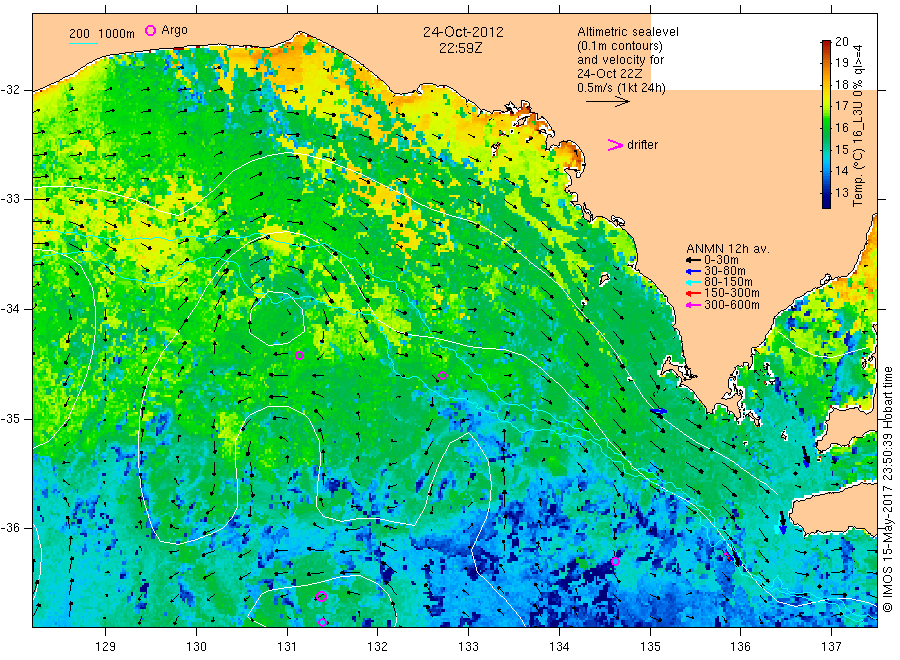Click the longitude tick label 137
Viewport: 900px width, 660px height.
click(x=832, y=647)
